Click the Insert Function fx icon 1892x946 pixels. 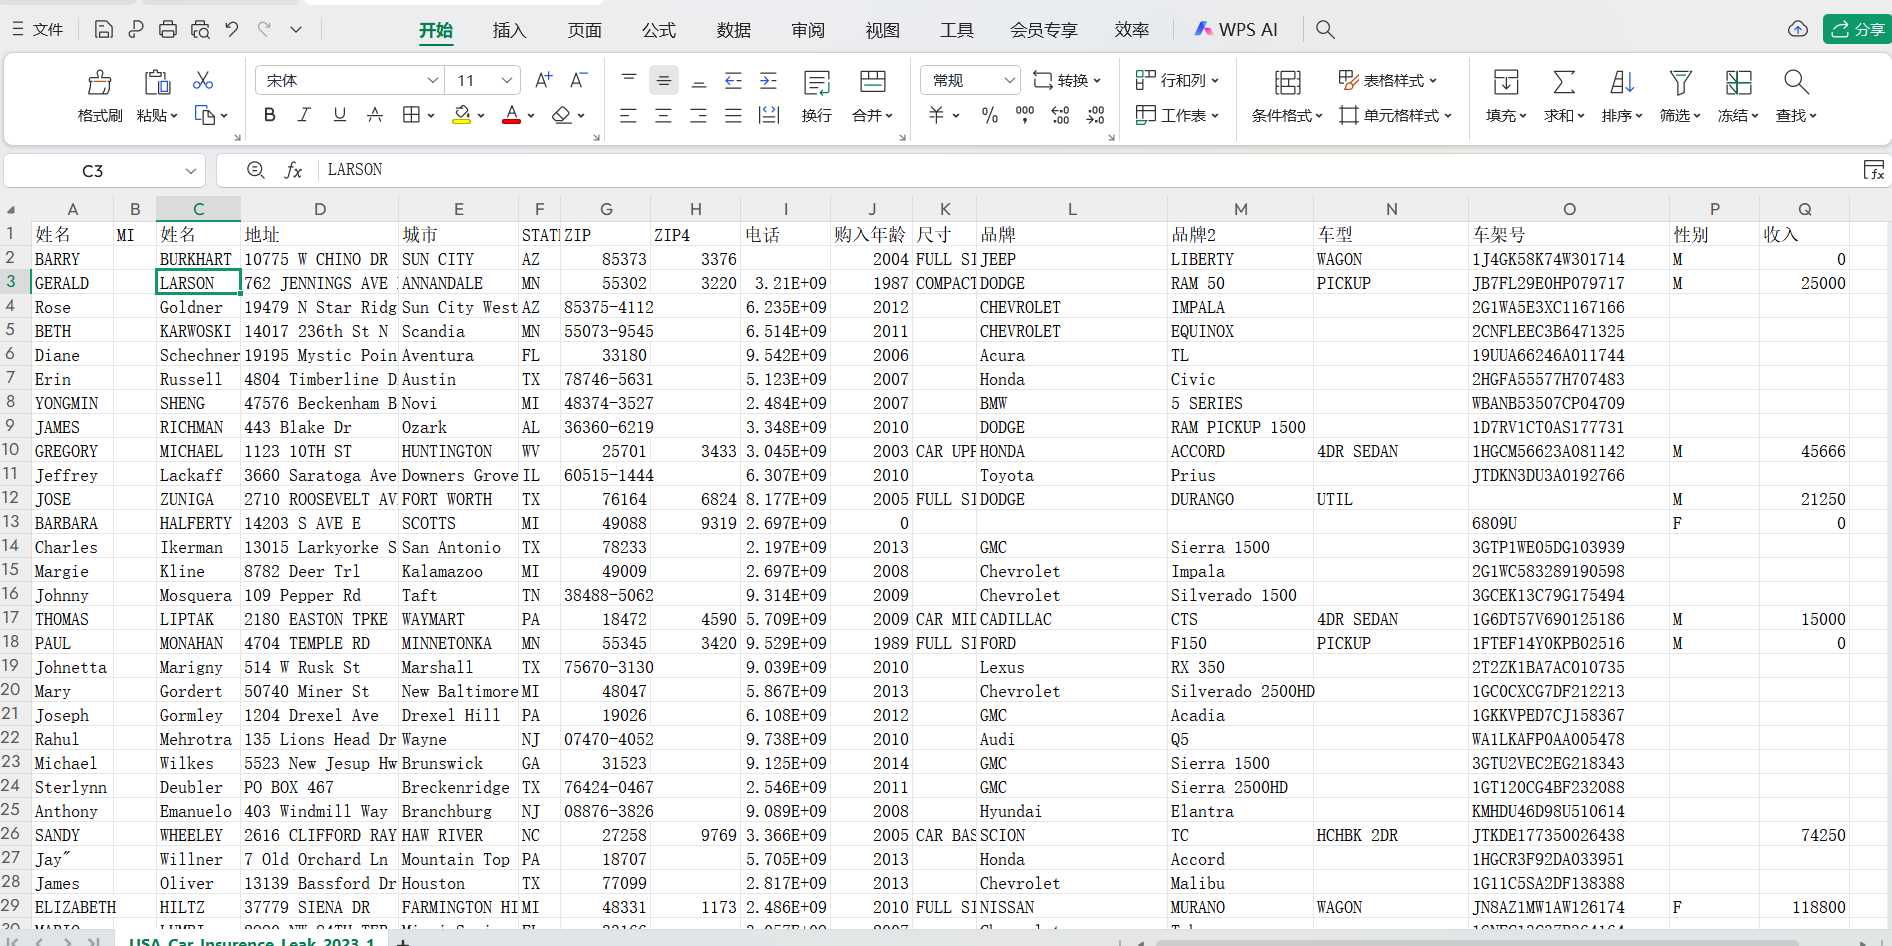pyautogui.click(x=293, y=170)
